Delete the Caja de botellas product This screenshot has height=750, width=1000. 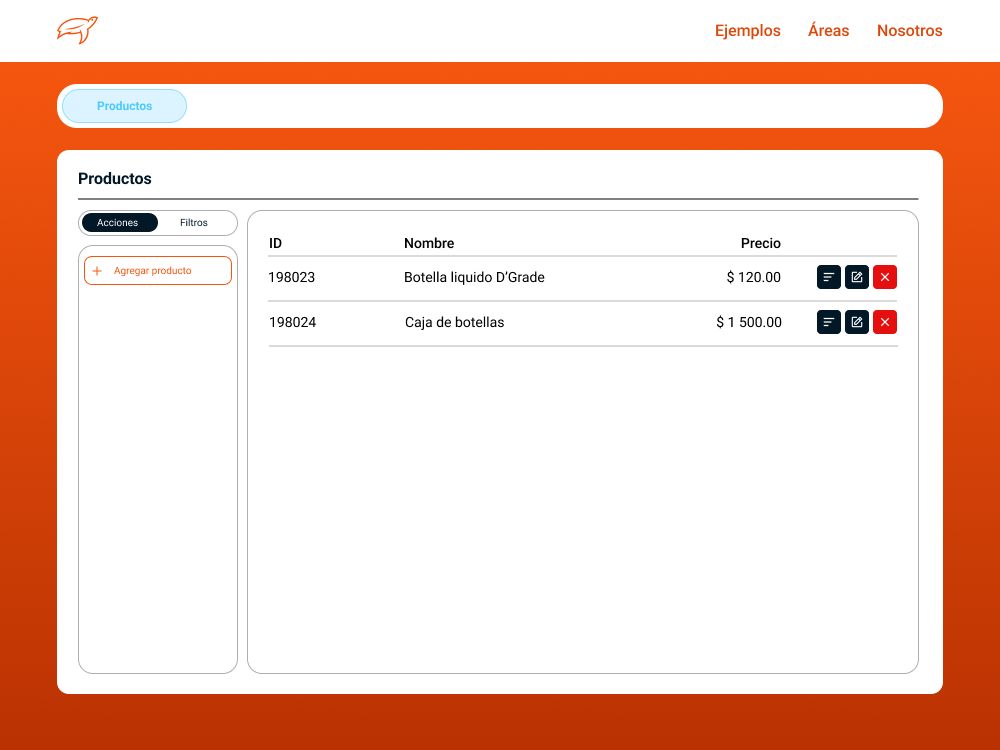click(x=885, y=322)
